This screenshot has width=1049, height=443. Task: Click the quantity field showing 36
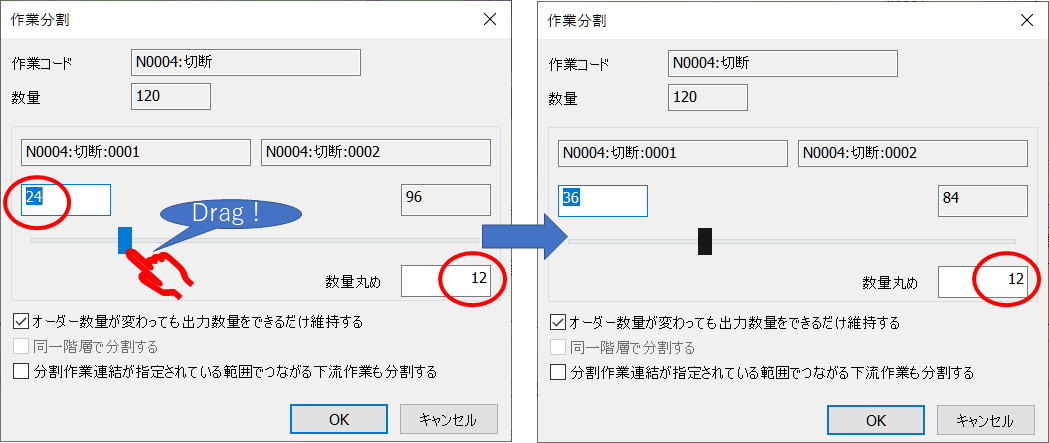[x=603, y=200]
